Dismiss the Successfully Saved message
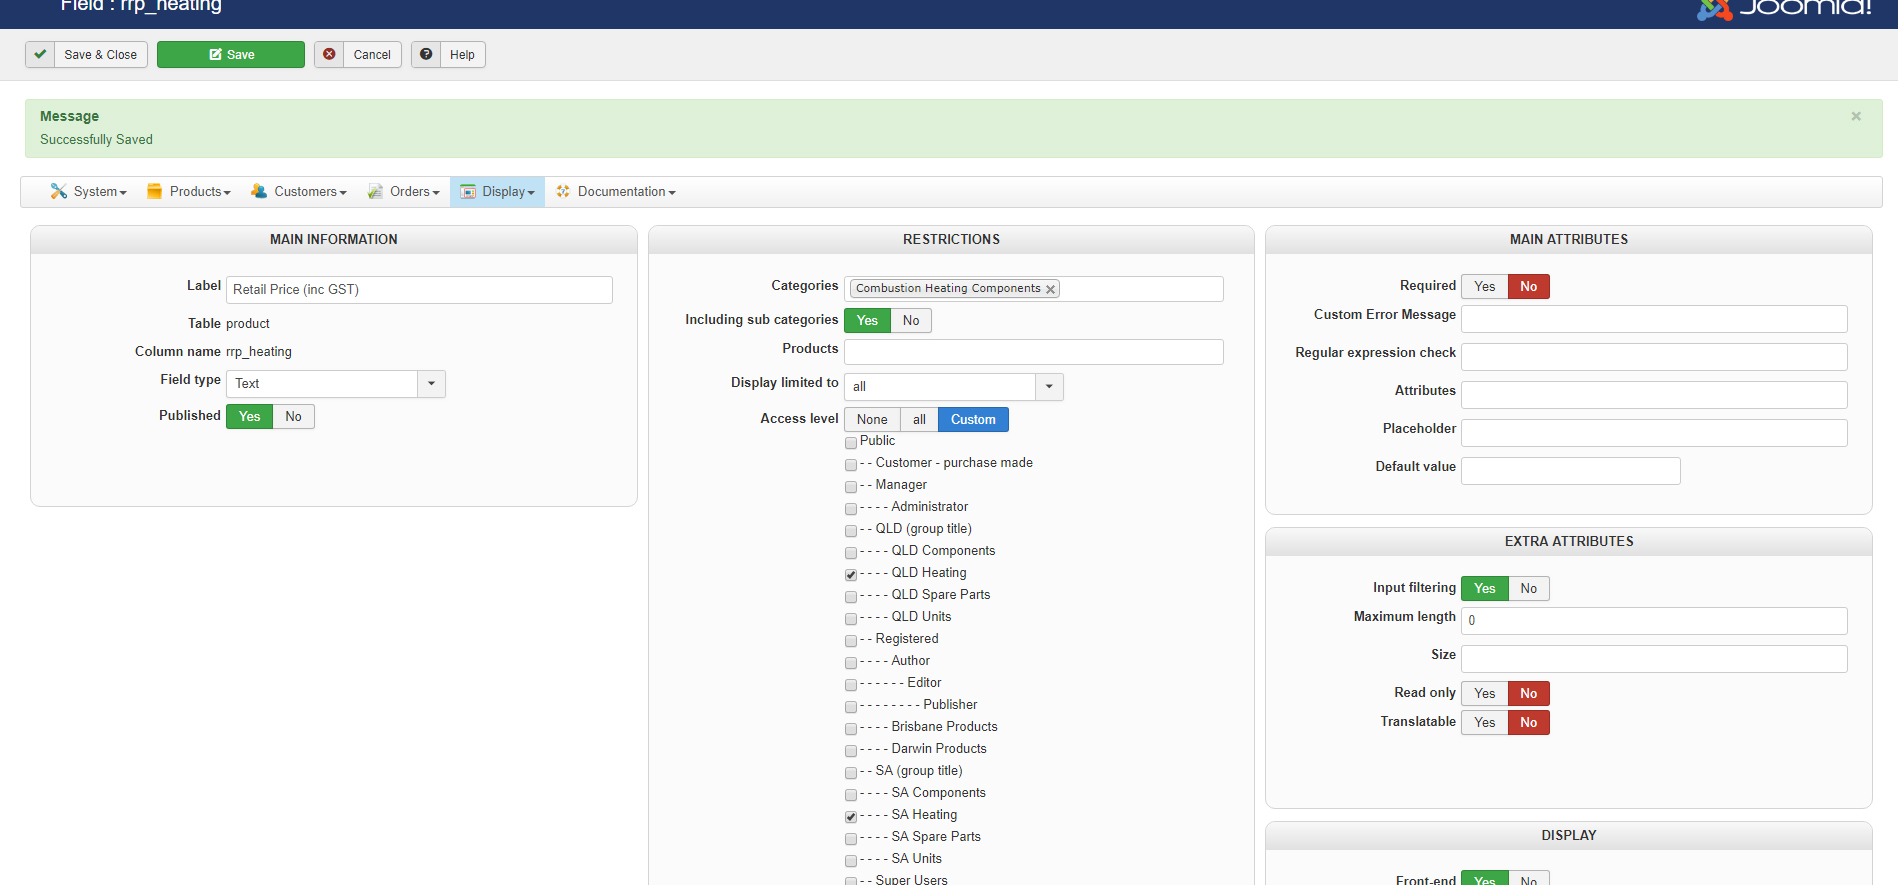Image resolution: width=1898 pixels, height=885 pixels. 1856,116
